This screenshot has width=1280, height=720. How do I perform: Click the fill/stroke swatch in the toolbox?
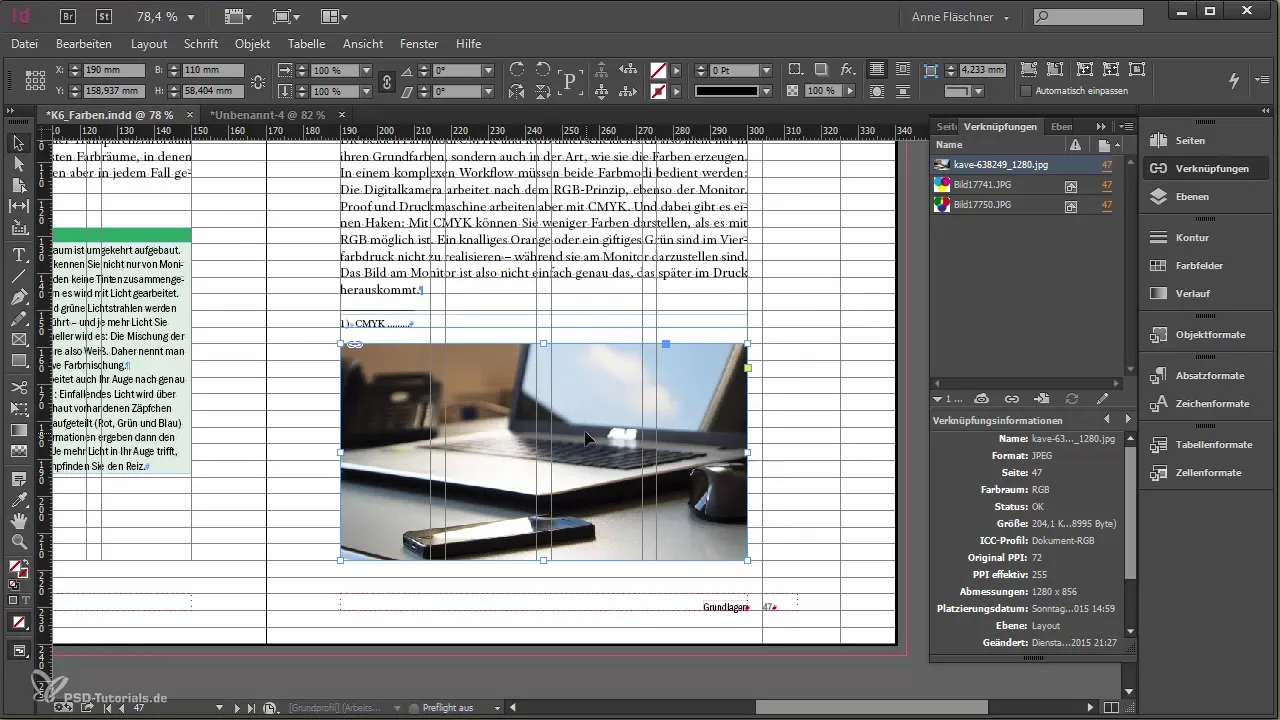point(17,569)
